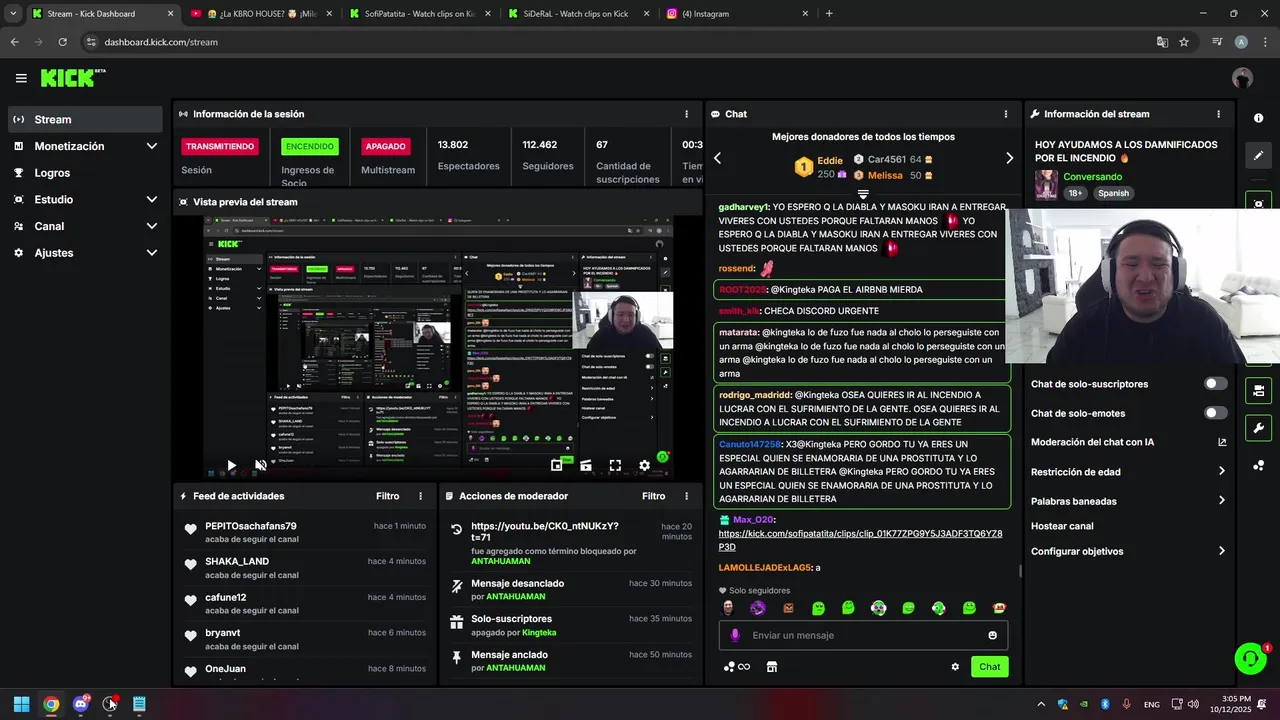Click the address bar URL
The image size is (1280, 720).
point(161,42)
